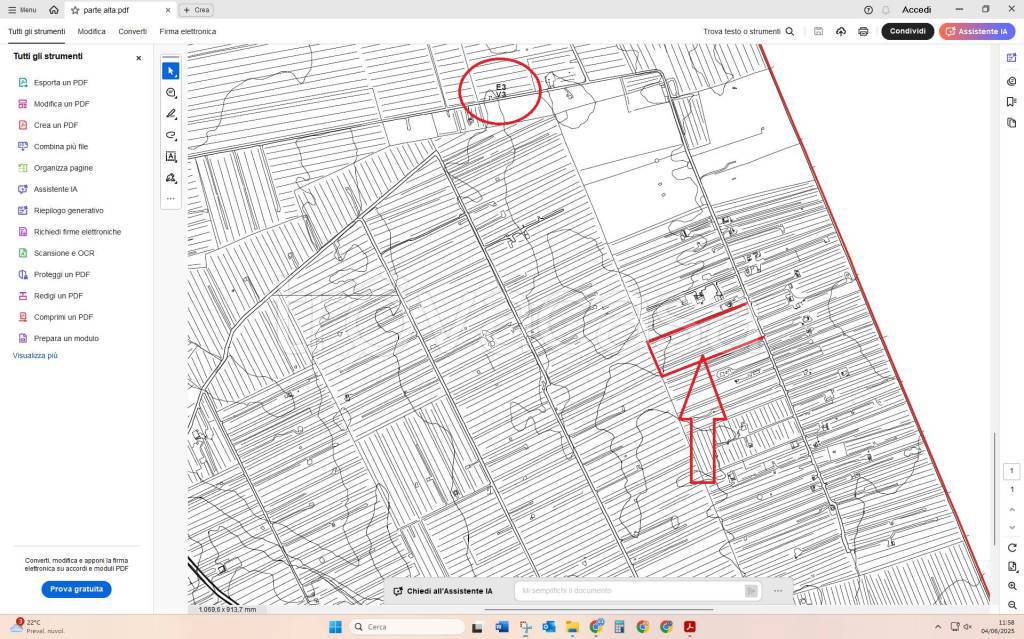The image size is (1024, 639).
Task: Choose the Highlight pen tool
Action: tap(170, 114)
